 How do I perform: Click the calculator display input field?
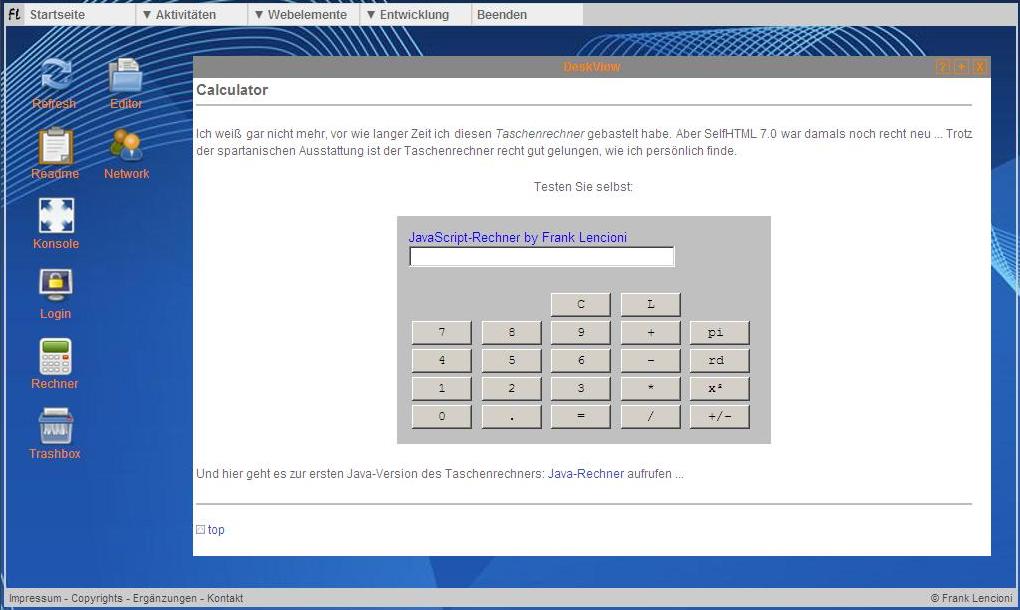[541, 257]
